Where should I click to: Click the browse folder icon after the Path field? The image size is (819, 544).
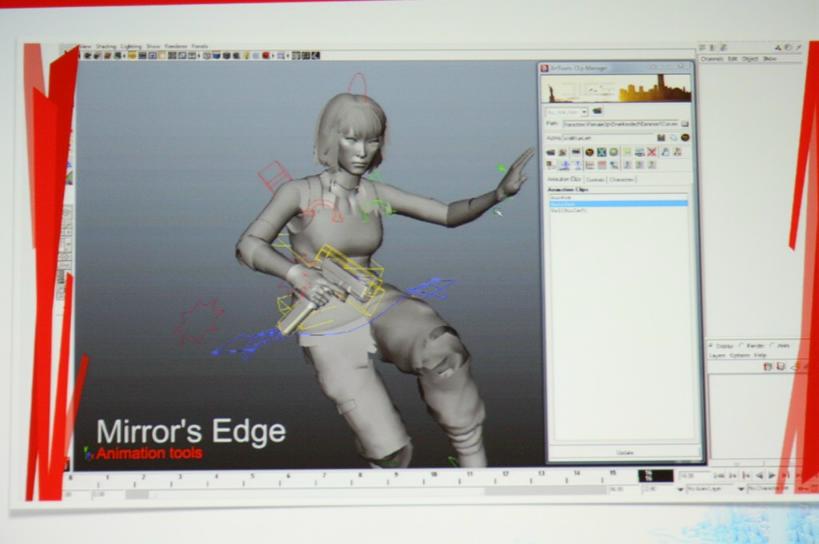point(685,124)
